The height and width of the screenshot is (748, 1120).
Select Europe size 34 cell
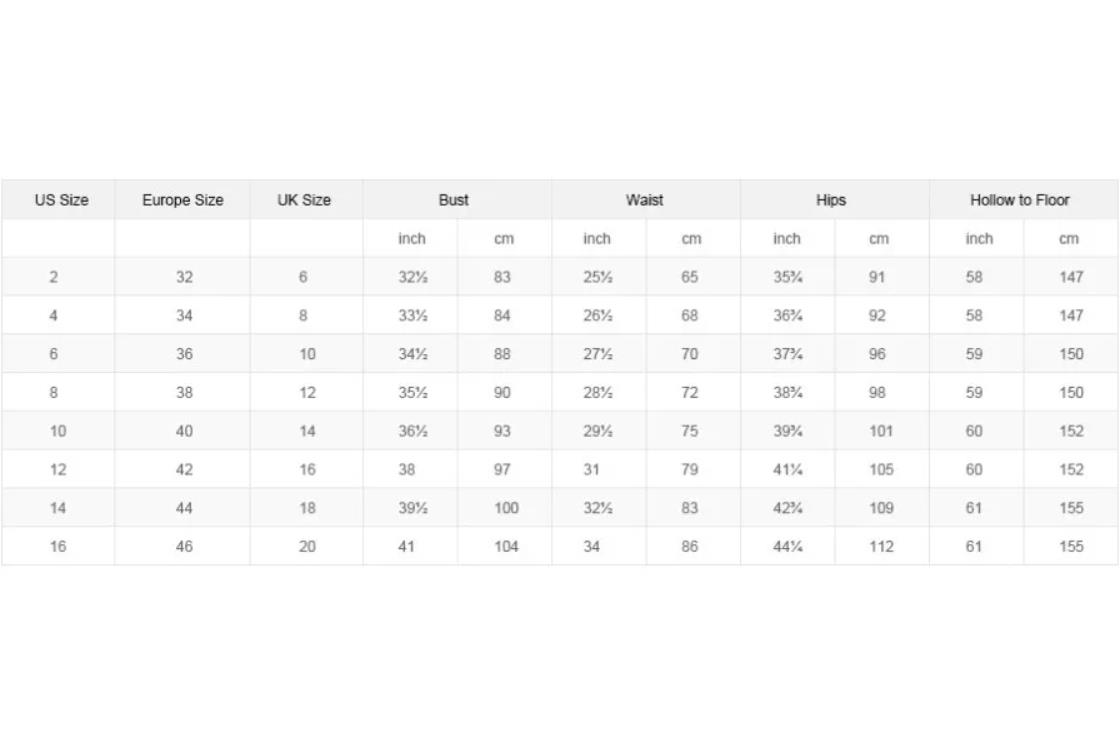coord(182,316)
